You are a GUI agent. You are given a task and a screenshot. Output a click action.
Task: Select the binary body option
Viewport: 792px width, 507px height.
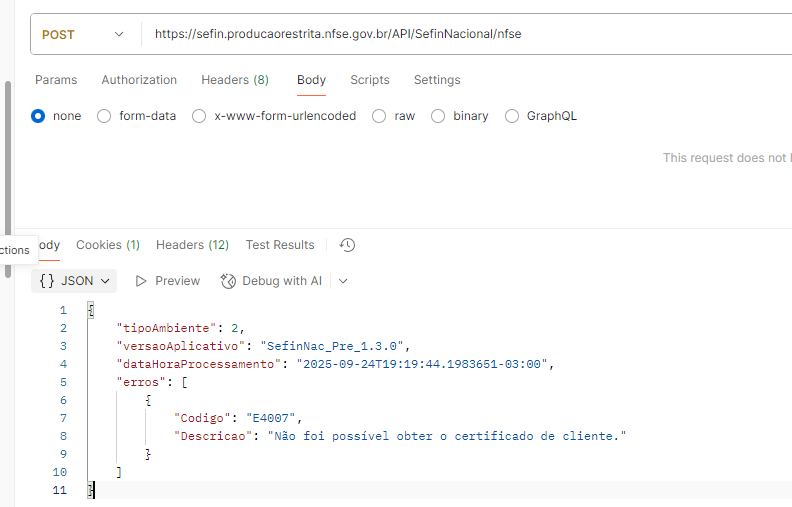tap(438, 116)
